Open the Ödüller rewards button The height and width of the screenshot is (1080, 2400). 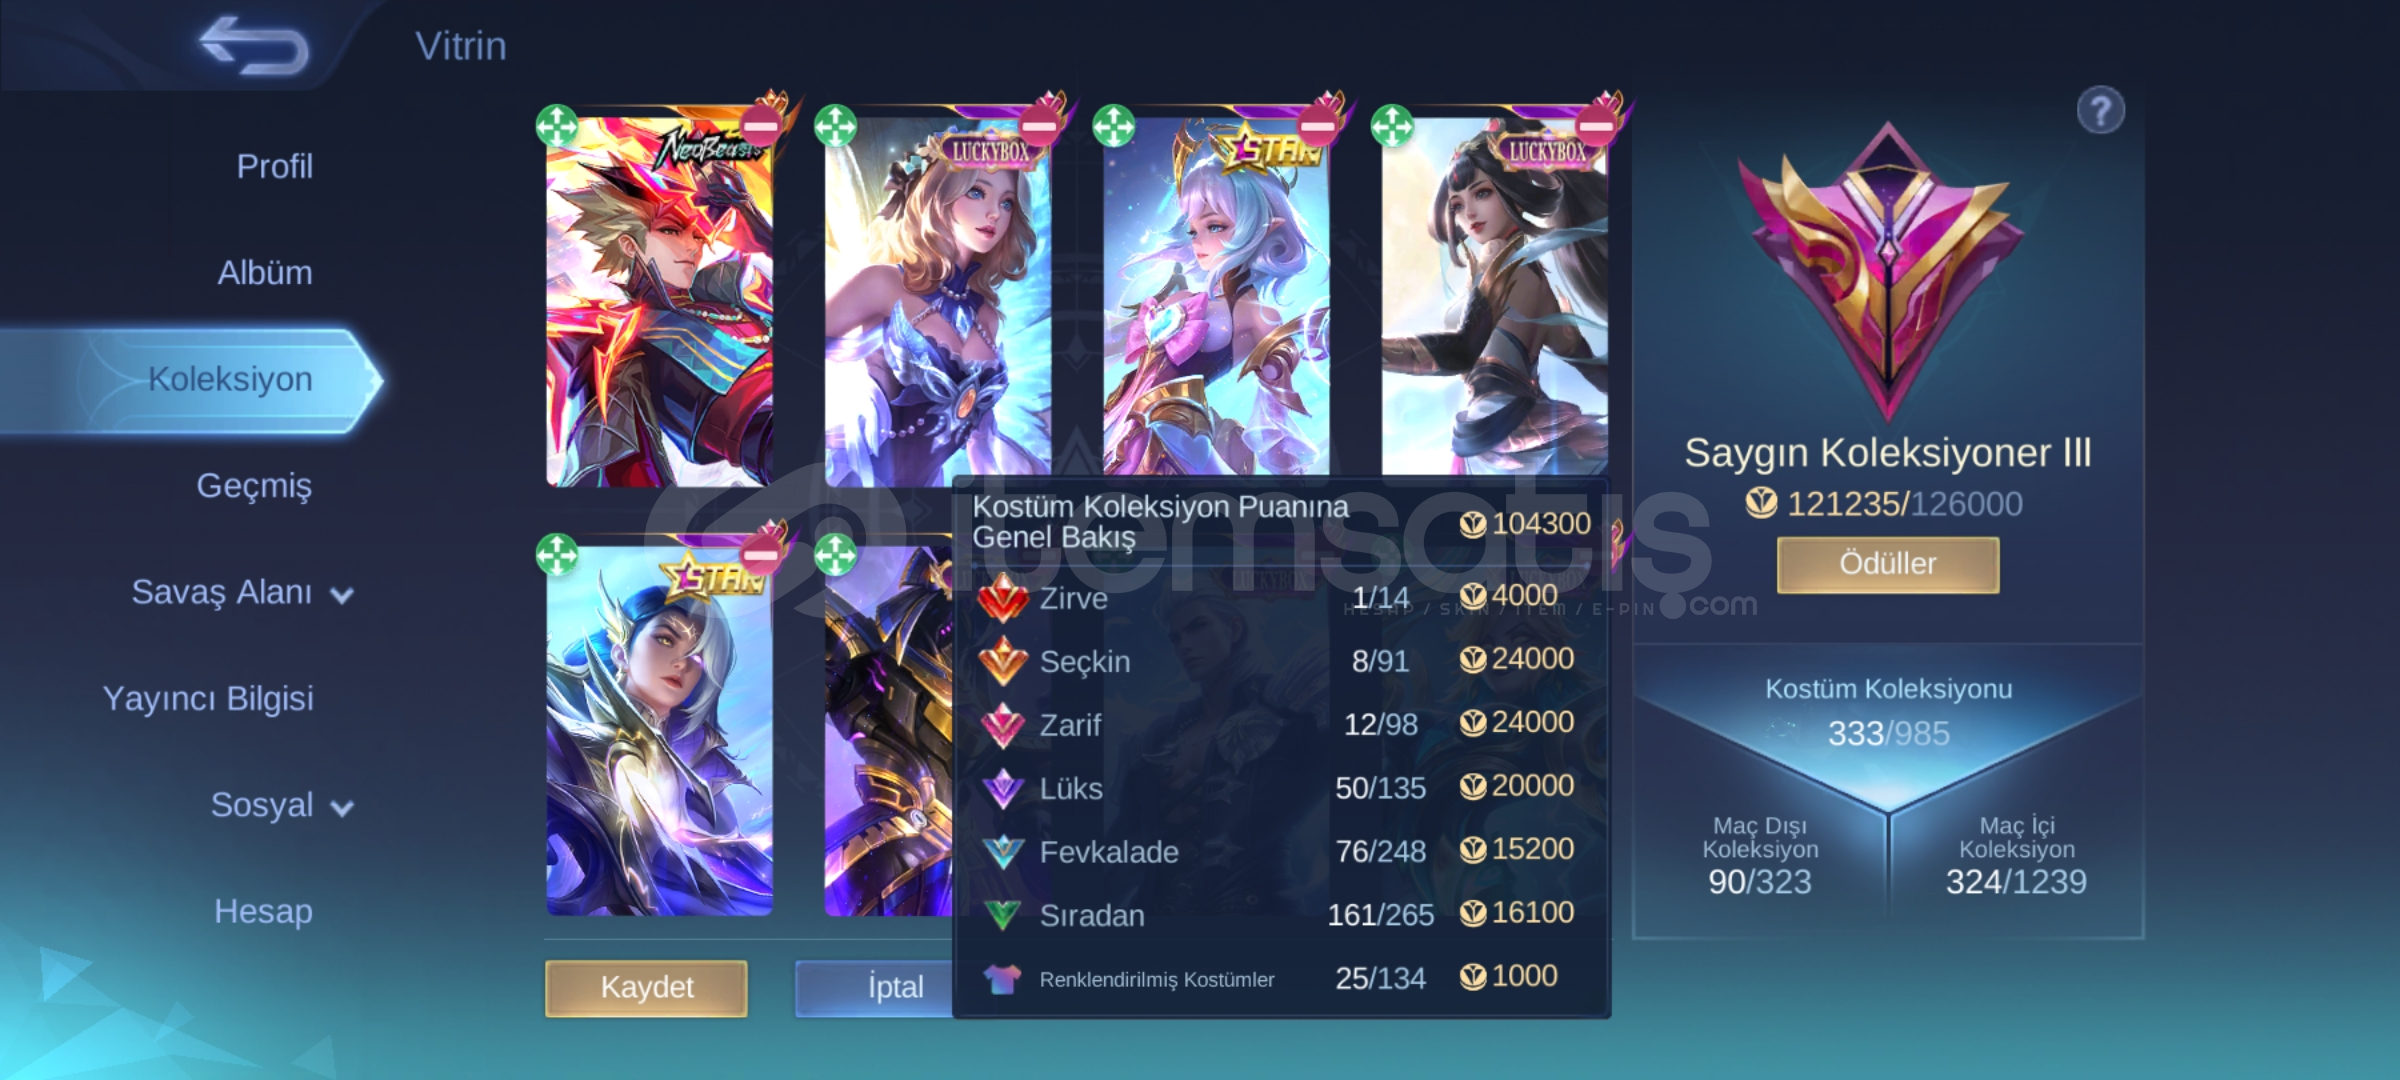click(1888, 564)
